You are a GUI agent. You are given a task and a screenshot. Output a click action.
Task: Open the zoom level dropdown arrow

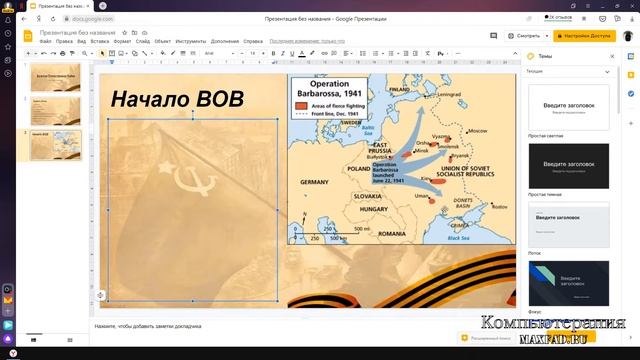coord(92,53)
